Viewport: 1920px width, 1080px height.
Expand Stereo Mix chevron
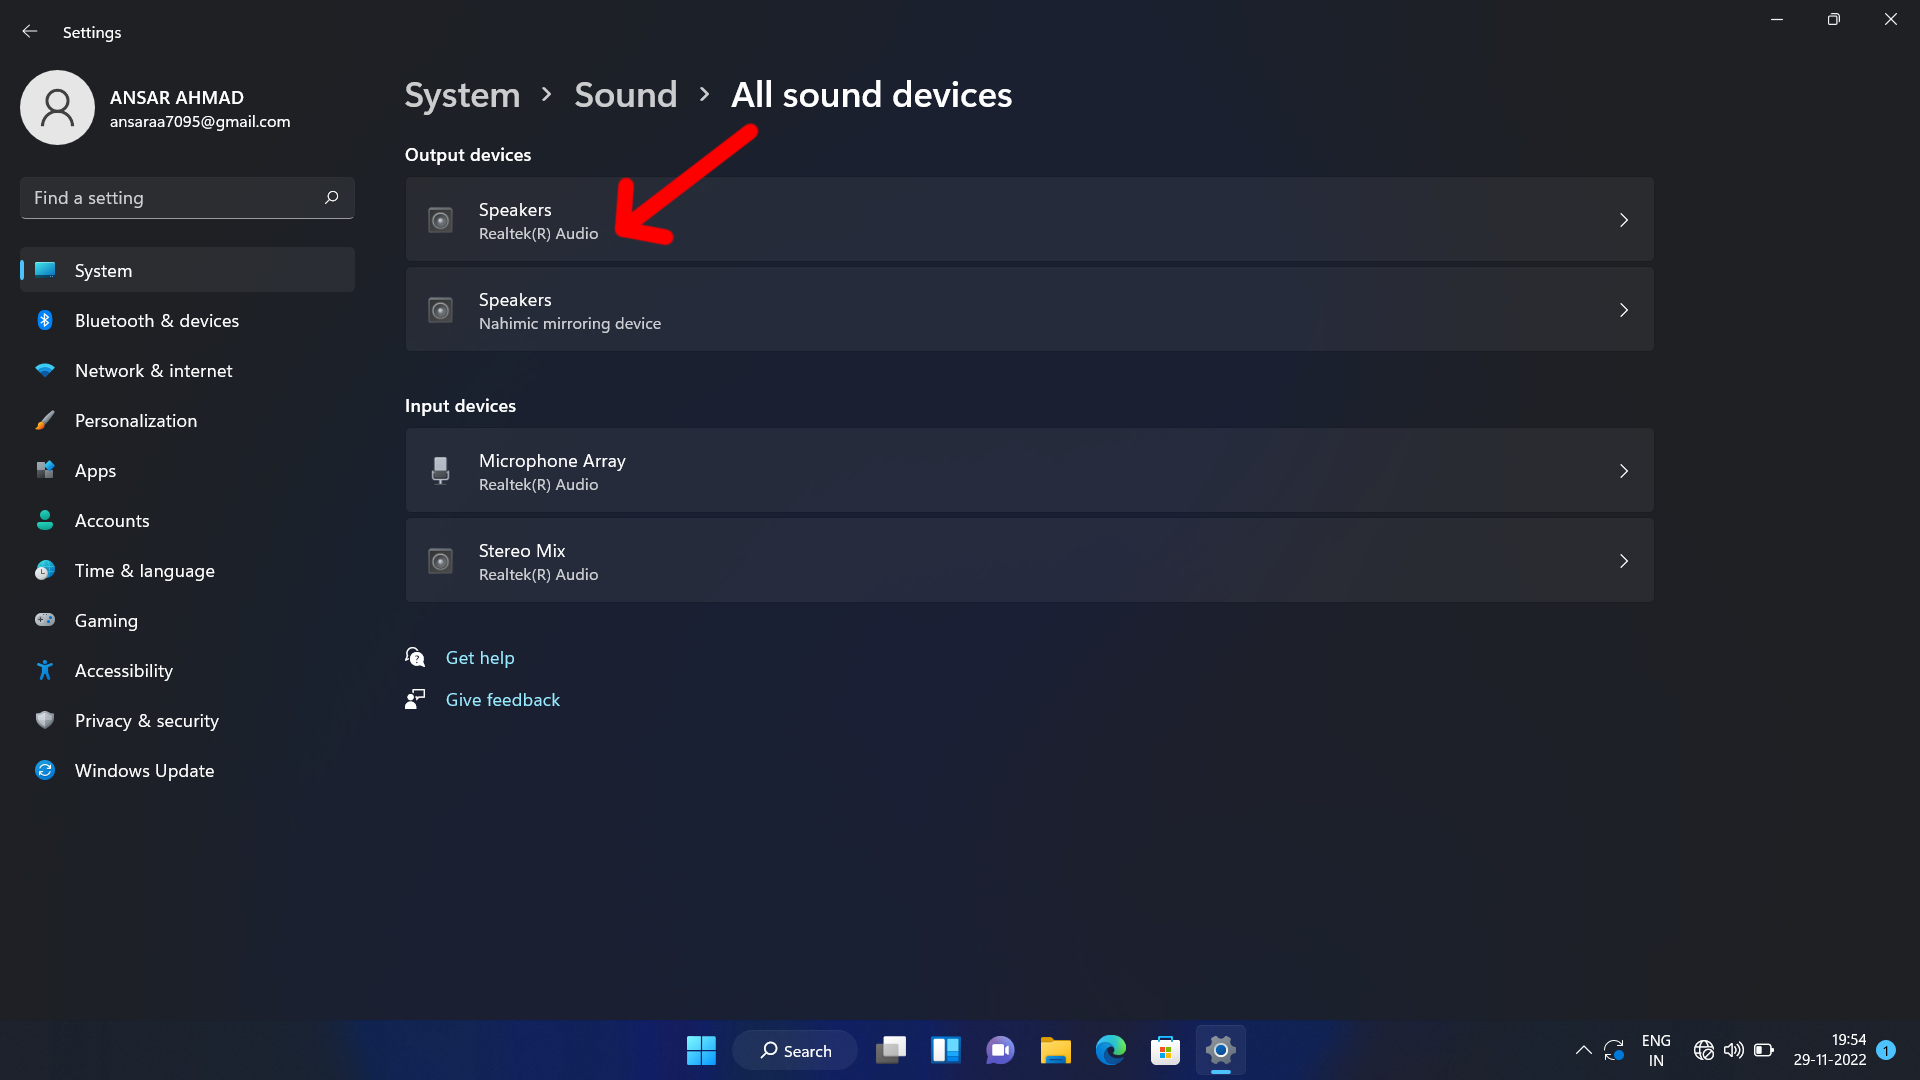click(1624, 561)
